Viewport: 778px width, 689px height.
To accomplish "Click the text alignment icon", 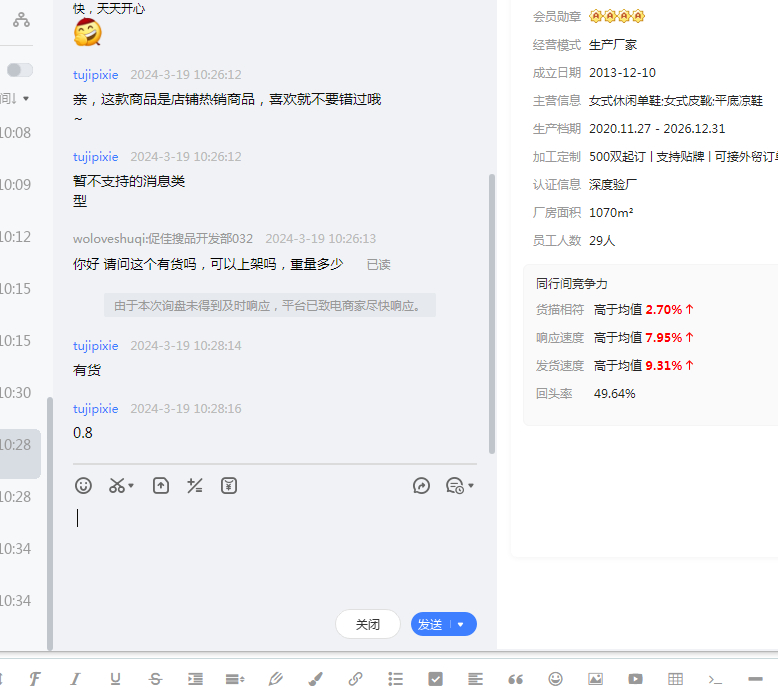I will [475, 679].
